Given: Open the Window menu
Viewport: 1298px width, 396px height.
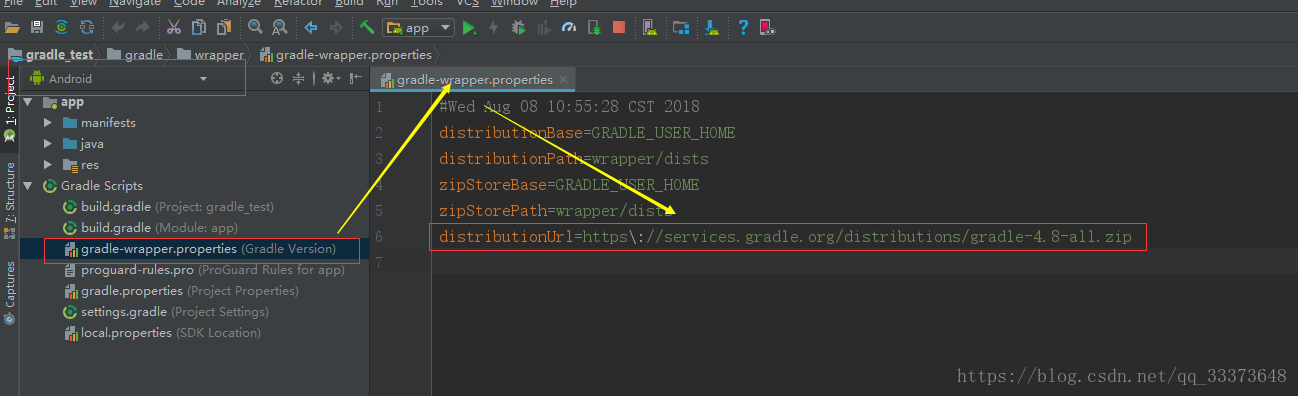Looking at the screenshot, I should tap(514, 3).
